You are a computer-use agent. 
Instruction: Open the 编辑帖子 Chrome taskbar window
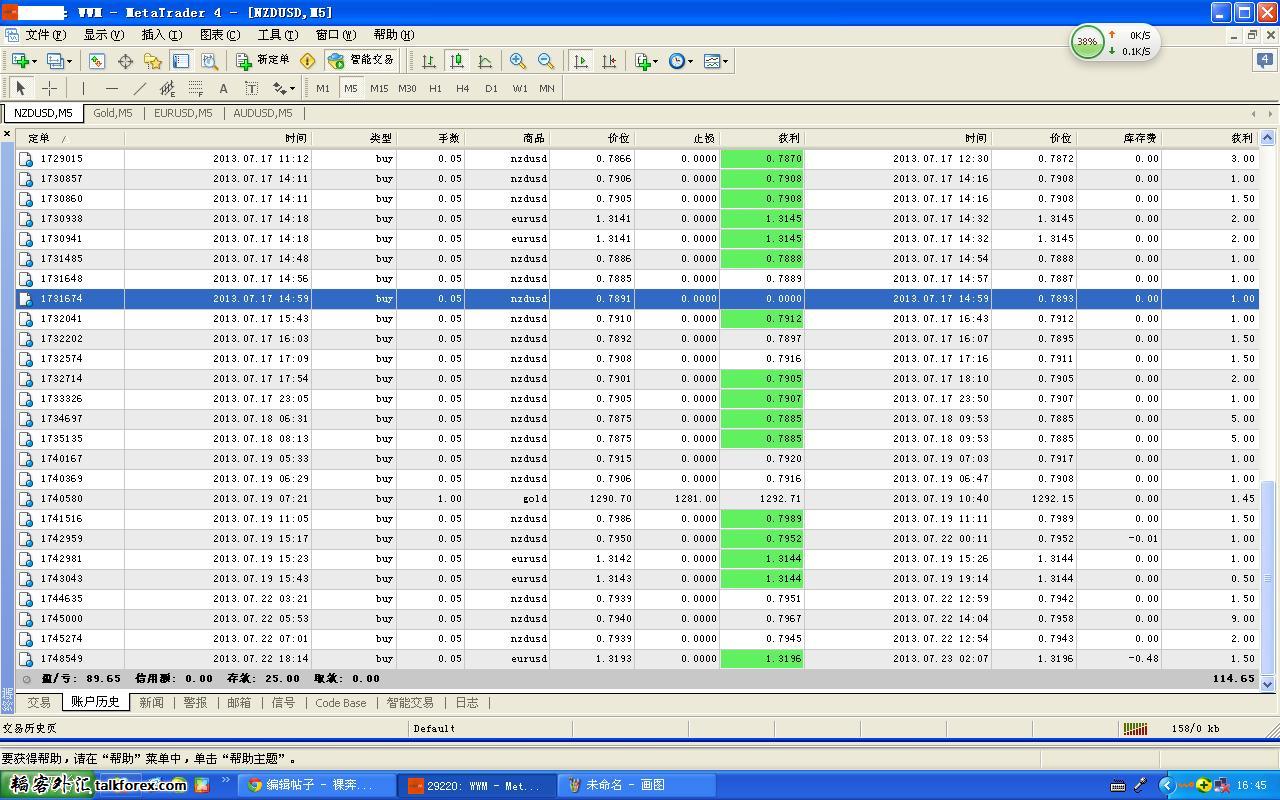(318, 785)
